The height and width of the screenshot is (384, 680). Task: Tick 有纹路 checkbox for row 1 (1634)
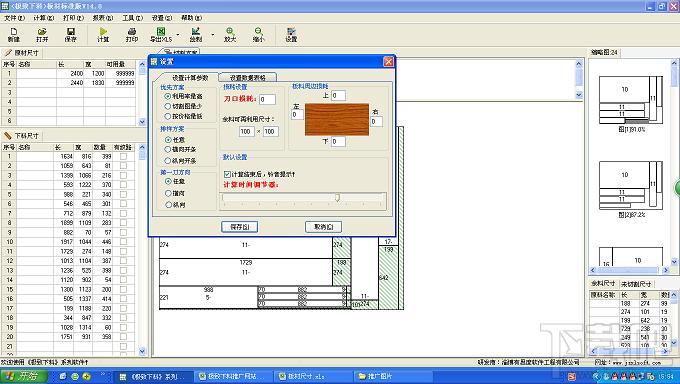[x=123, y=156]
